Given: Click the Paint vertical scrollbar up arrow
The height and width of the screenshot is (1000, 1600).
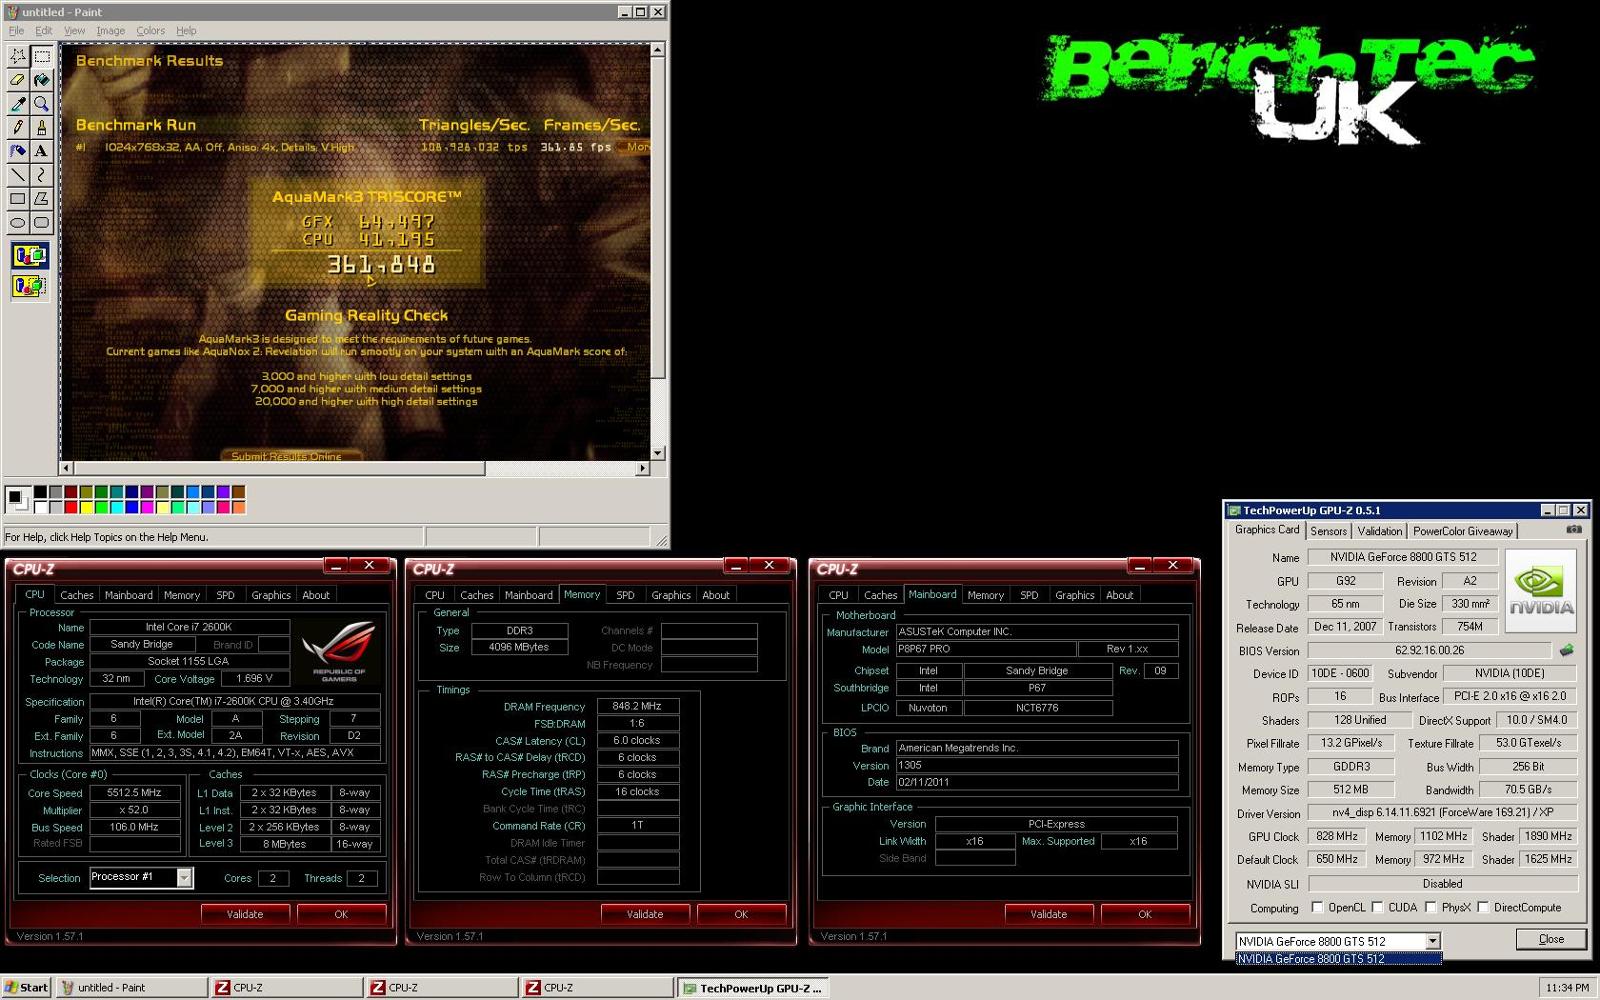Looking at the screenshot, I should click(657, 49).
